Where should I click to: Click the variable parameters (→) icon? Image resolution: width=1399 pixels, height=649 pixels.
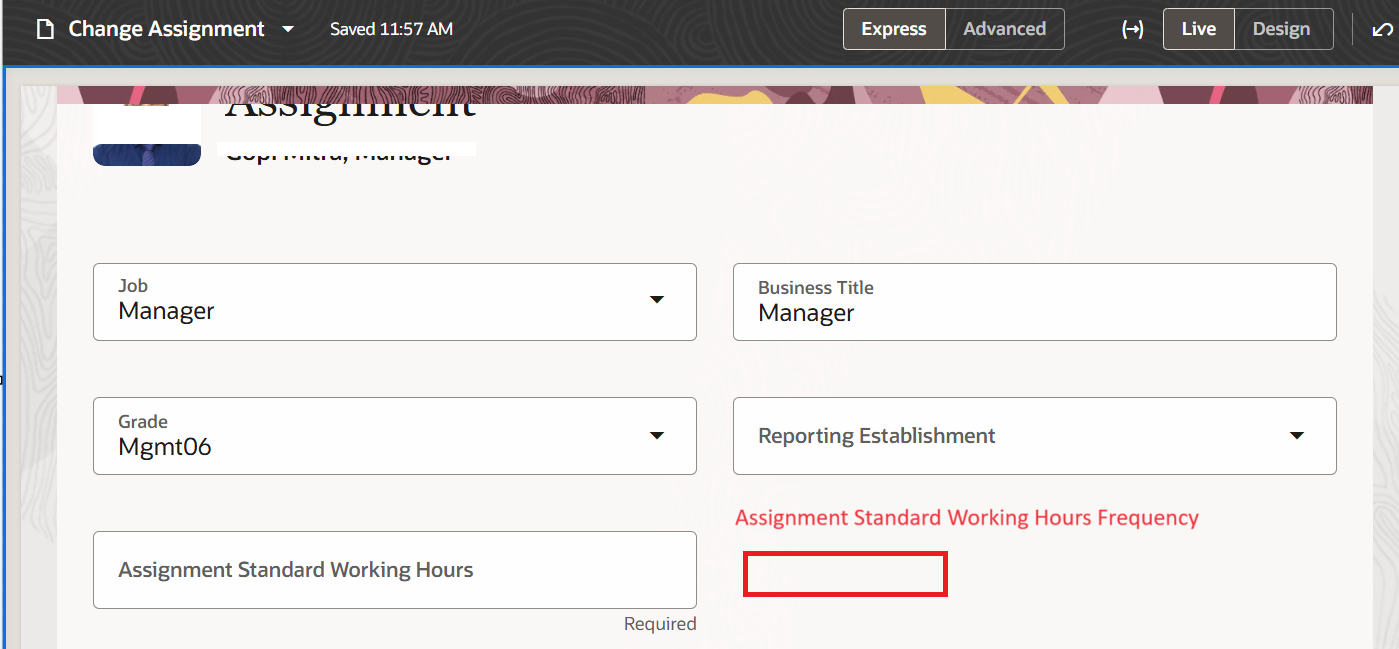[x=1132, y=29]
